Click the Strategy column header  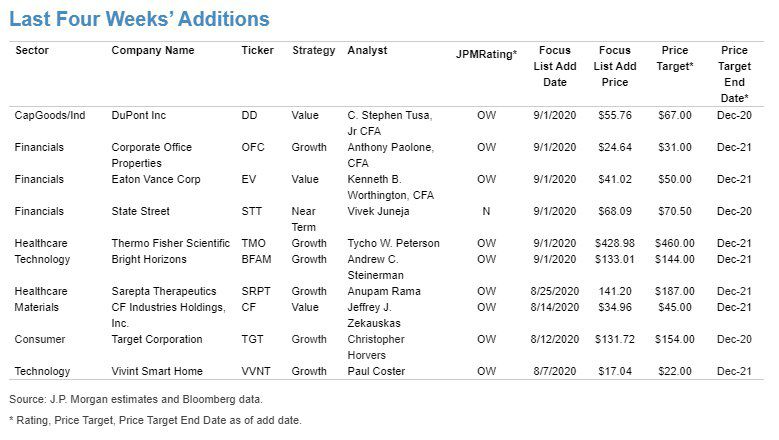click(313, 51)
